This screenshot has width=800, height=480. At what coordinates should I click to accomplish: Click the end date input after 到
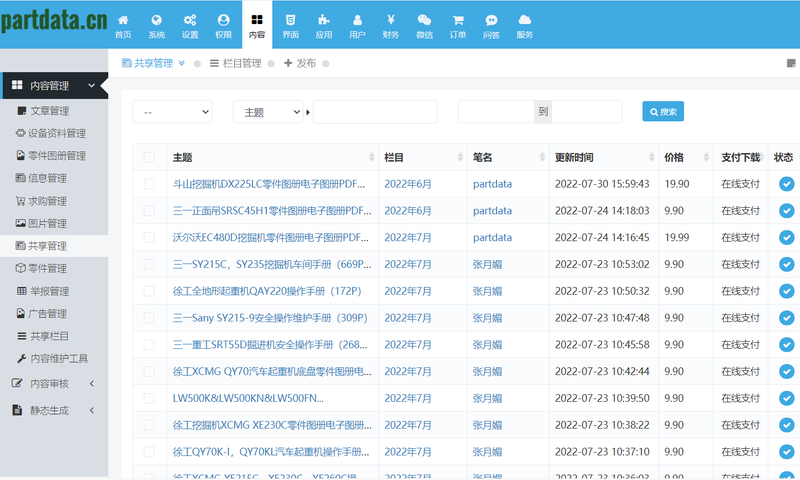(x=587, y=112)
